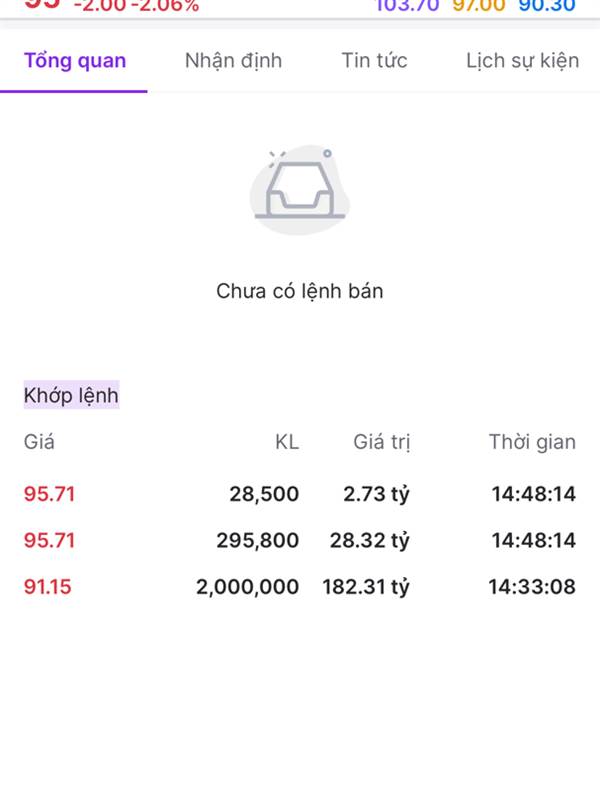Select the 14:33:08 timestamp
Viewport: 600px width, 800px height.
532,587
